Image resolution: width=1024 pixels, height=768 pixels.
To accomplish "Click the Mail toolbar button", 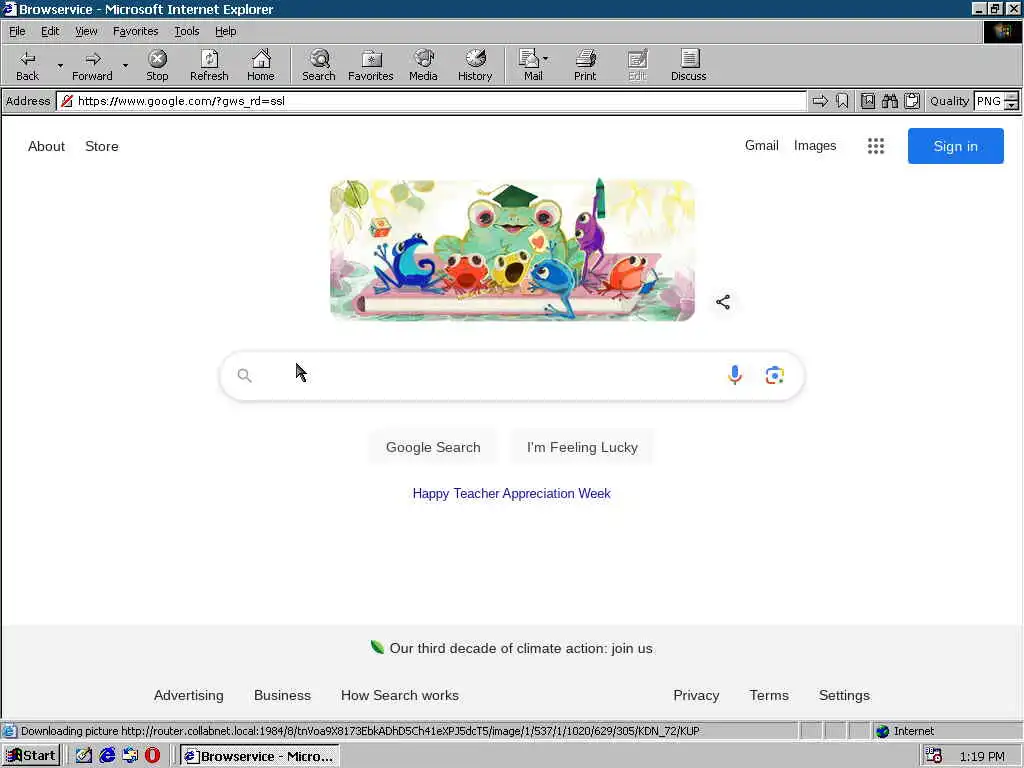I will 531,65.
